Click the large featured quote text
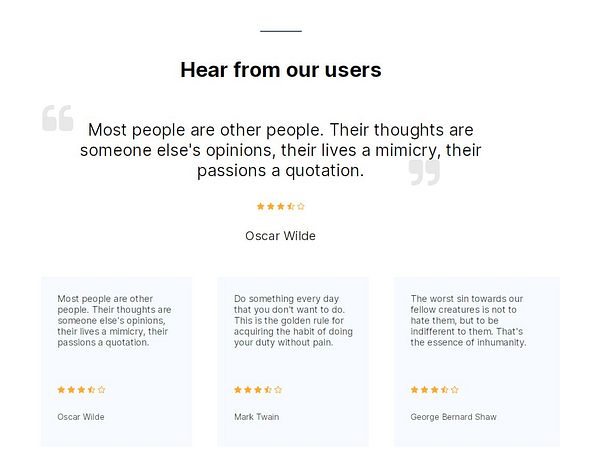Viewport: 600px width, 474px height. 280,150
